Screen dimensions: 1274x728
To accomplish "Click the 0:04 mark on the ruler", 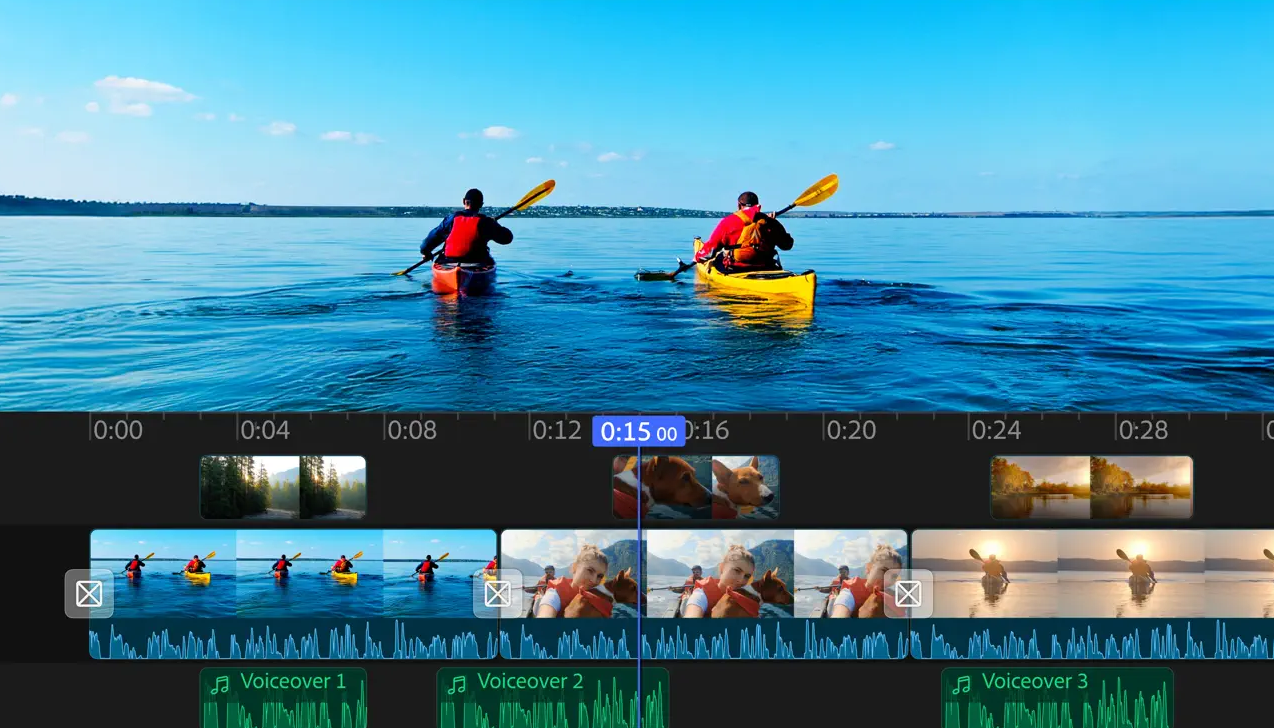I will 265,431.
